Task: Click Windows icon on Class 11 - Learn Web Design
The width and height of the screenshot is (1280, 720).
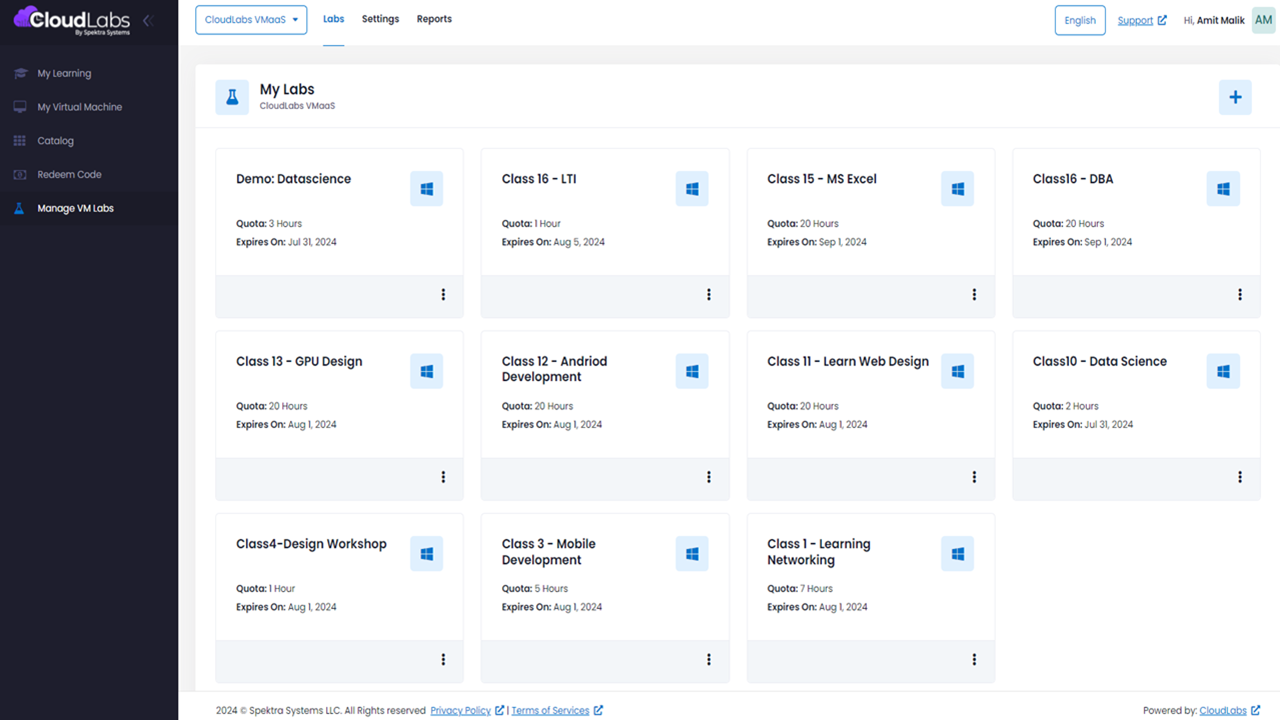Action: click(958, 371)
